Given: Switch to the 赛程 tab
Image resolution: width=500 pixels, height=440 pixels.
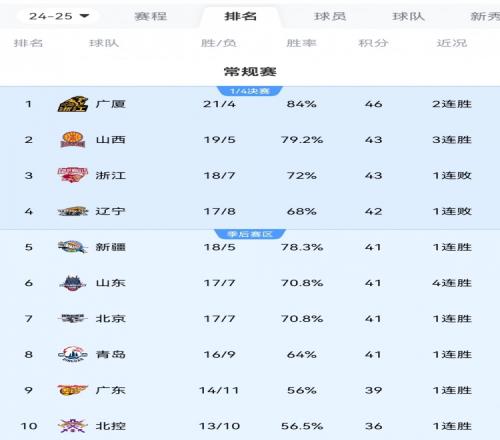Looking at the screenshot, I should point(151,16).
